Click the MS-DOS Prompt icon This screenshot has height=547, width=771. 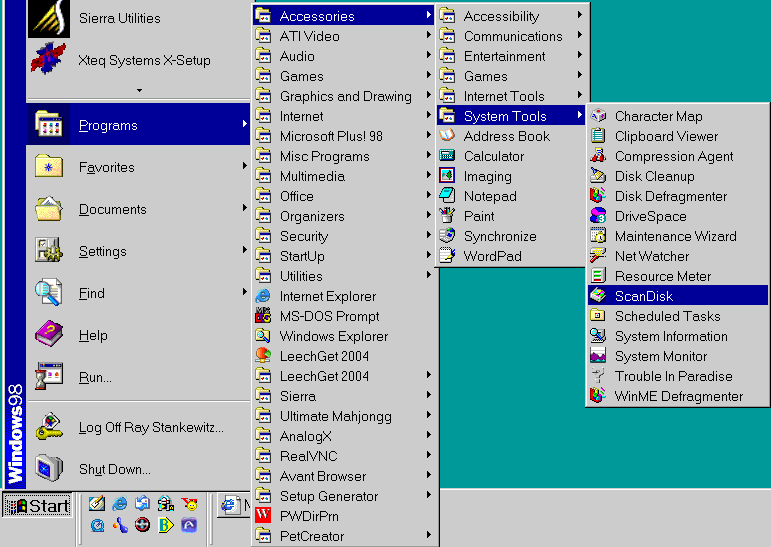click(263, 316)
